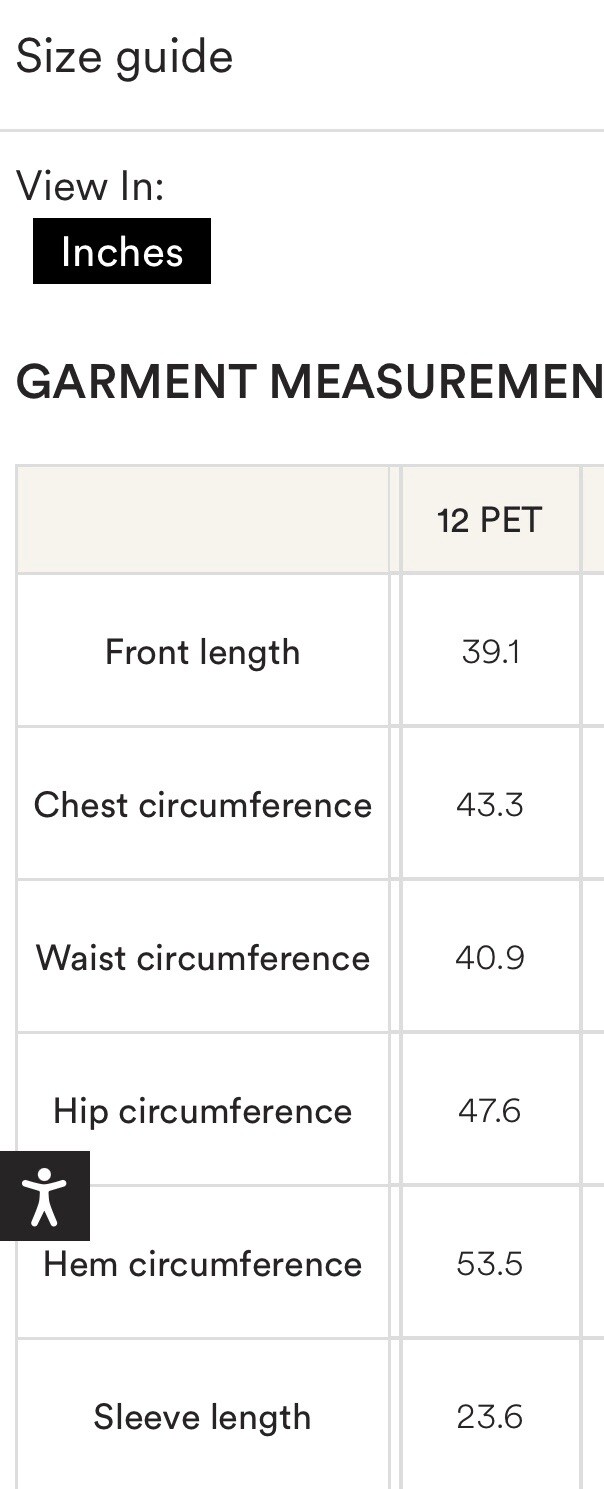Click the Front length row label
Image resolution: width=604 pixels, height=1489 pixels.
(x=203, y=652)
